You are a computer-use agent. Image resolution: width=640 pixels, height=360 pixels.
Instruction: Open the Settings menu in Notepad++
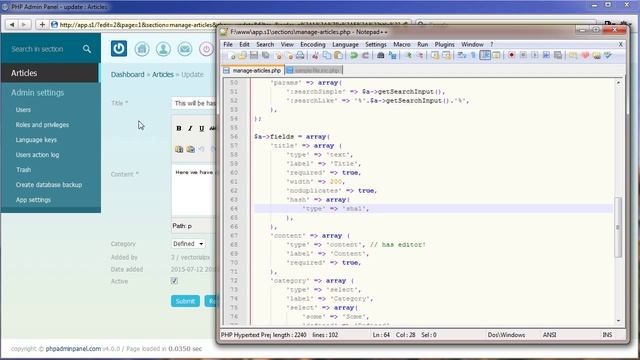[x=376, y=44]
